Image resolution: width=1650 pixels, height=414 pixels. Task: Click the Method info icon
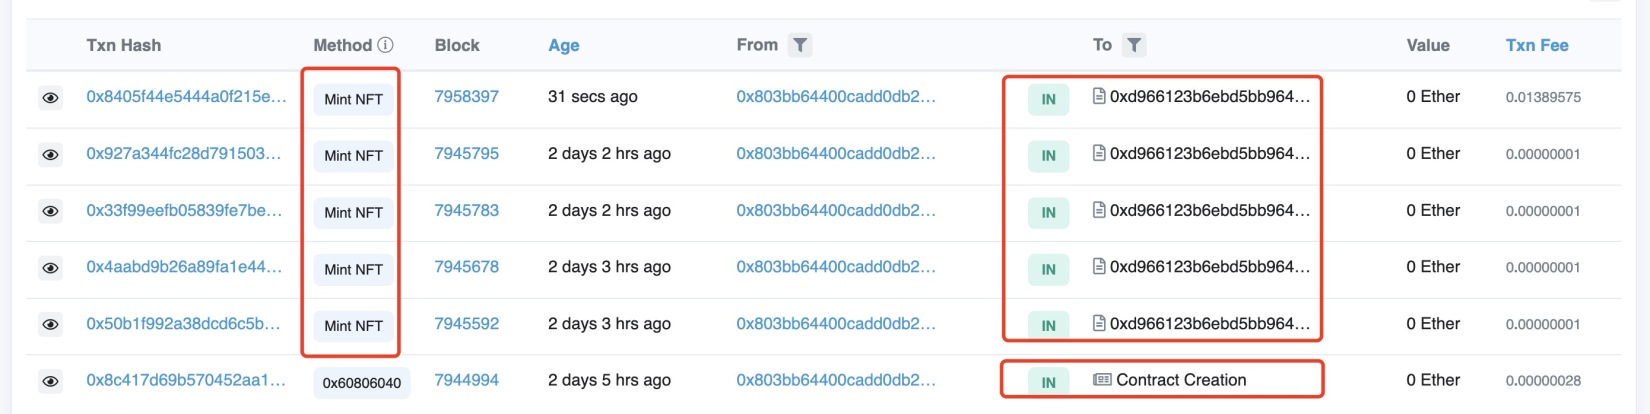pos(385,45)
